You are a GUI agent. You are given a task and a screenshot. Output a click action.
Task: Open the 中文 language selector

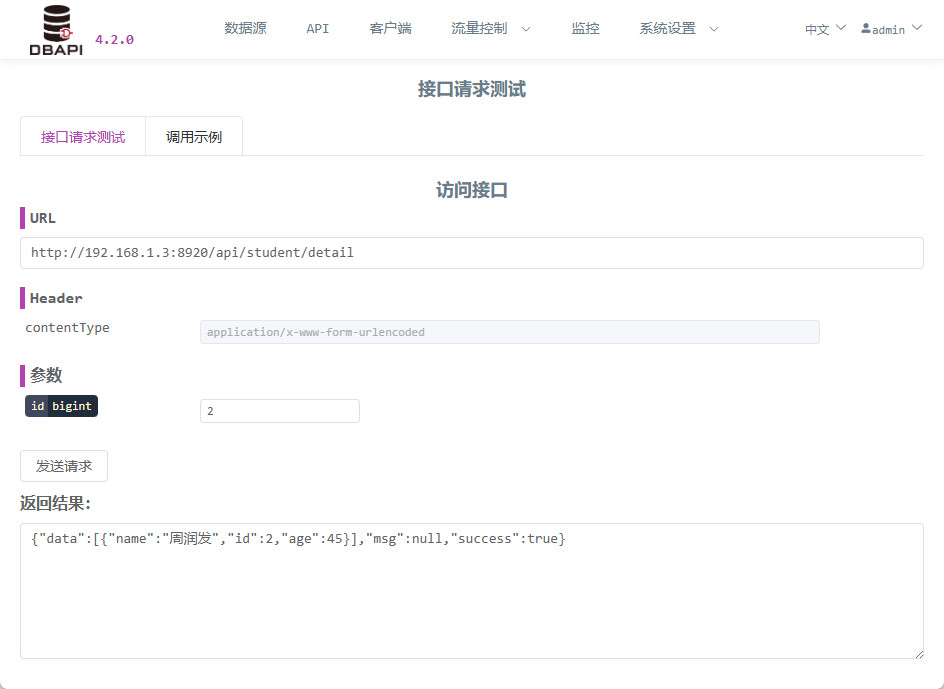825,29
